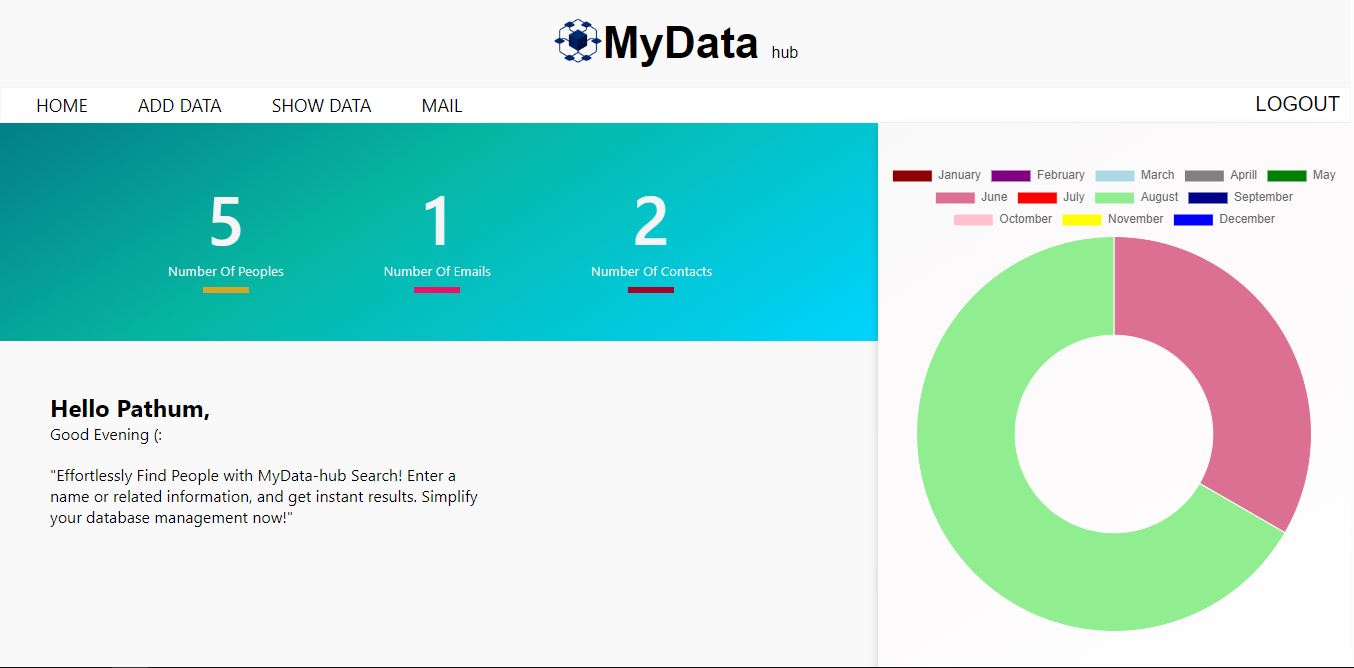Screen dimensions: 1354x668
Task: Click the blue December legend swatch
Action: pyautogui.click(x=1192, y=219)
